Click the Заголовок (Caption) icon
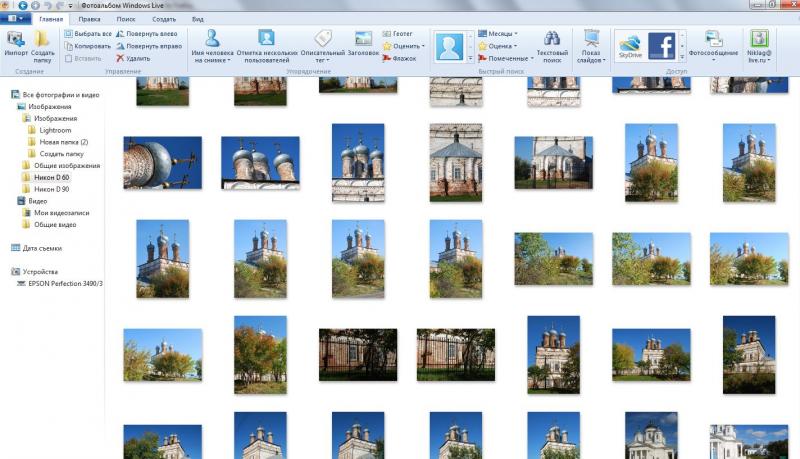Screen dimensions: 800x459 (363, 38)
